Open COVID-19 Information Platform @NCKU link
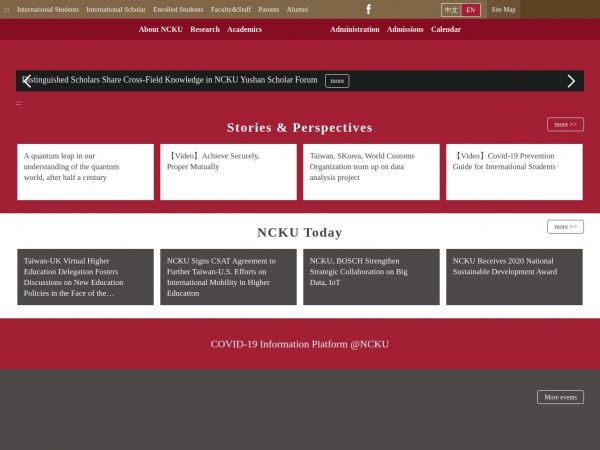The image size is (600, 450). coord(300,344)
